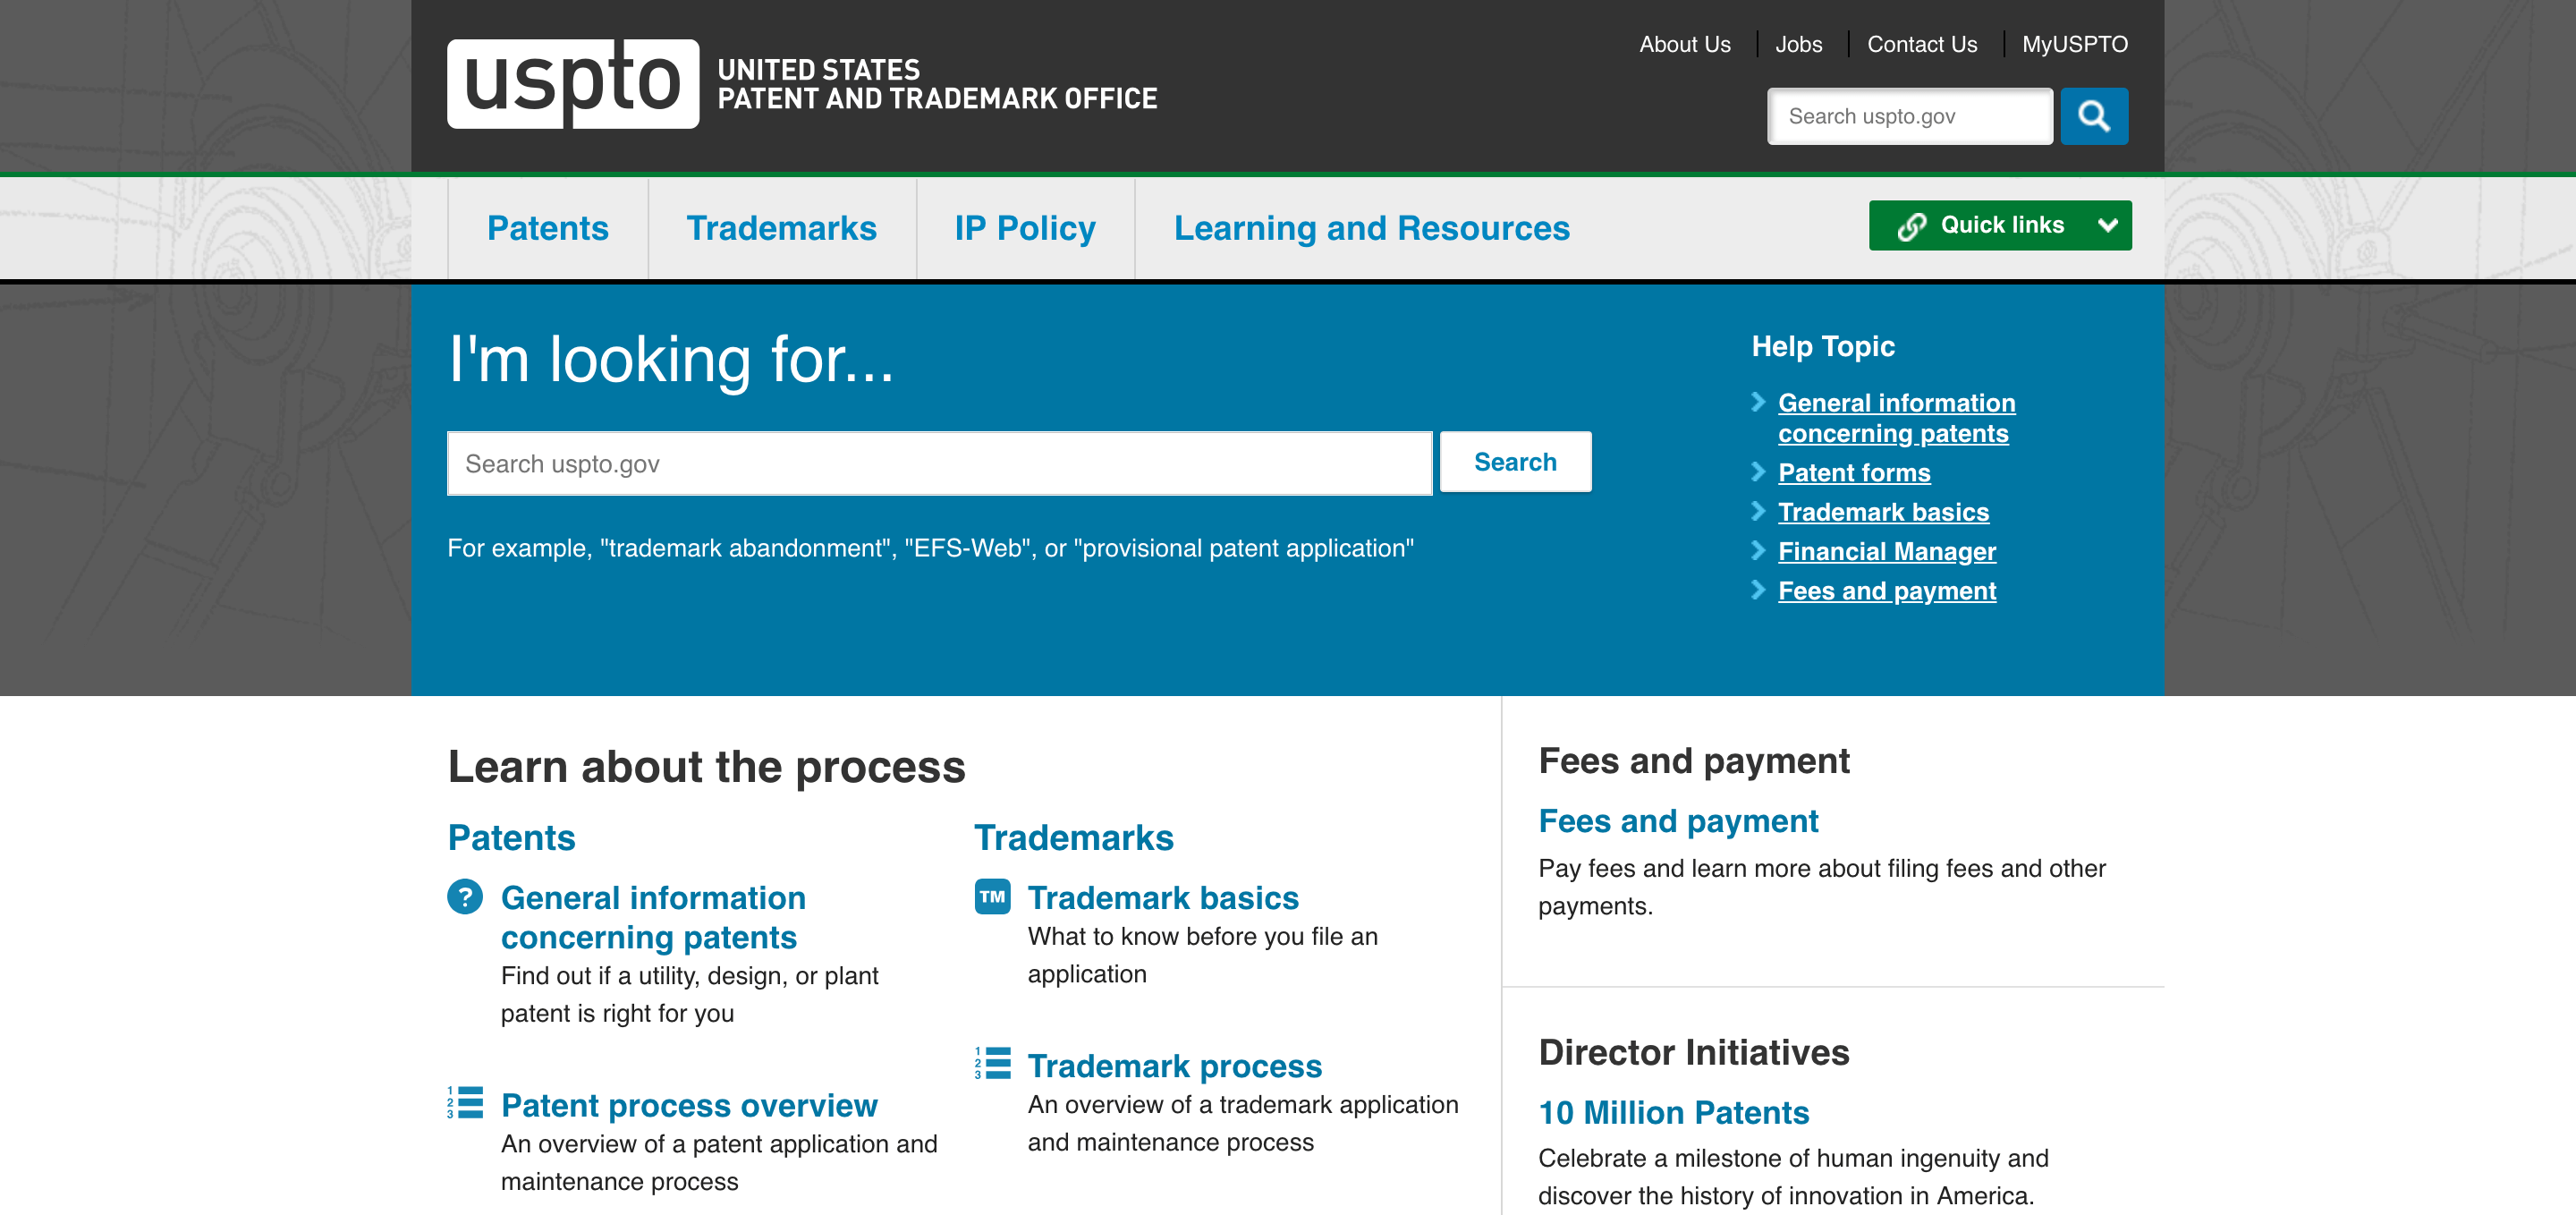Image resolution: width=2576 pixels, height=1215 pixels.
Task: Open the Learning and Resources menu
Action: tap(1371, 228)
